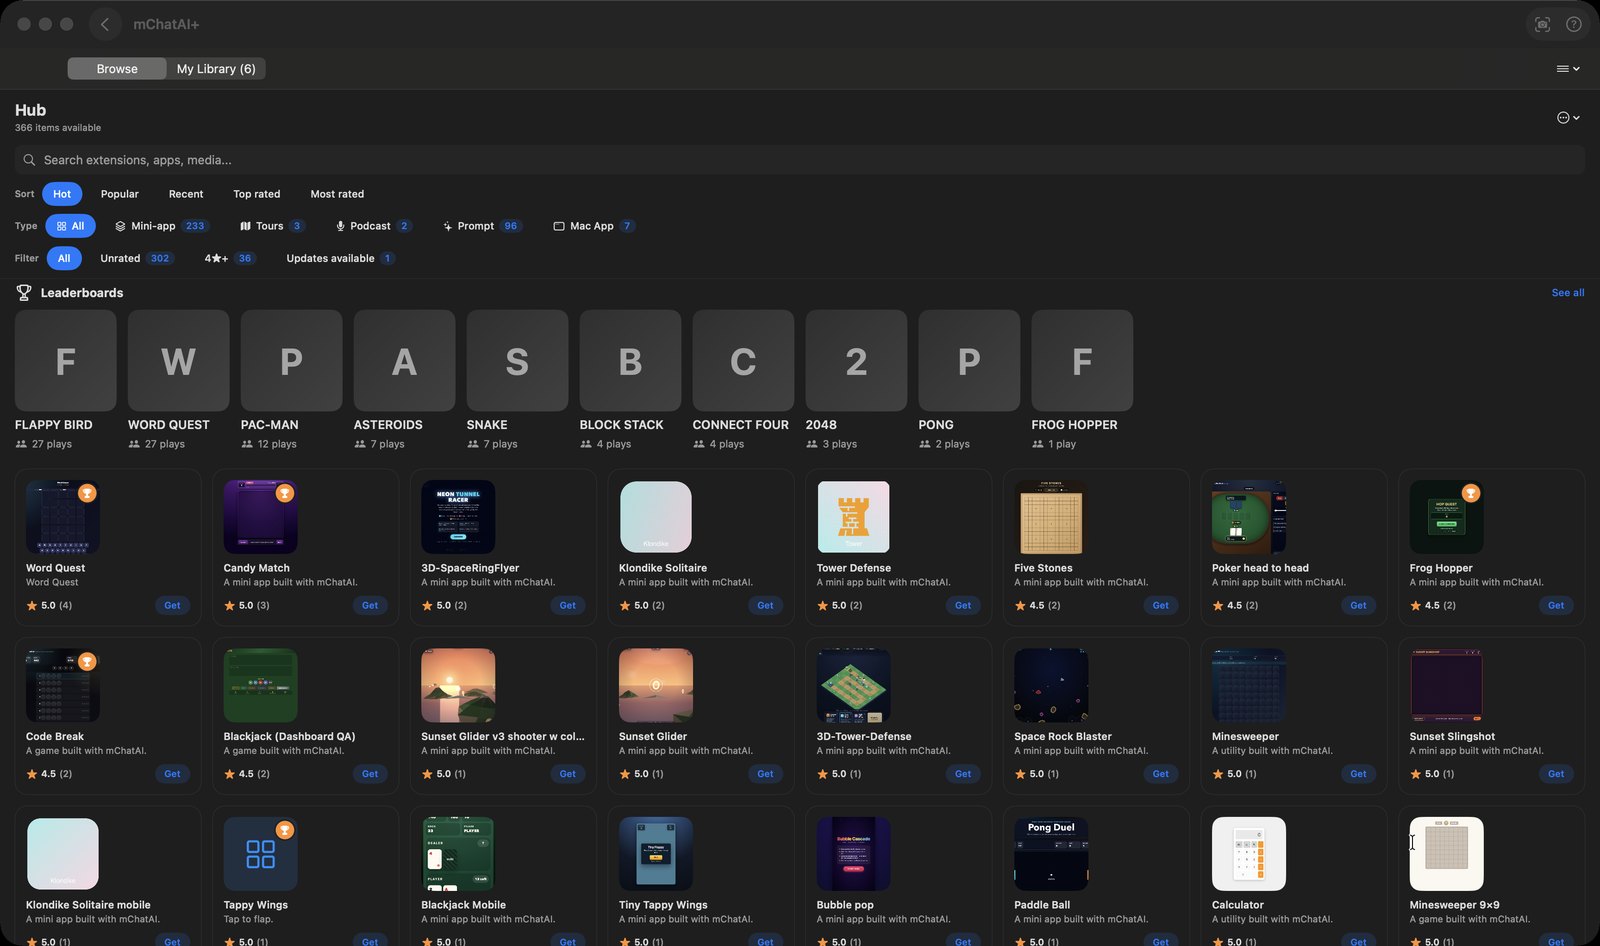Open the Flappy Bird leaderboard tile
Viewport: 1600px width, 946px height.
pos(66,361)
